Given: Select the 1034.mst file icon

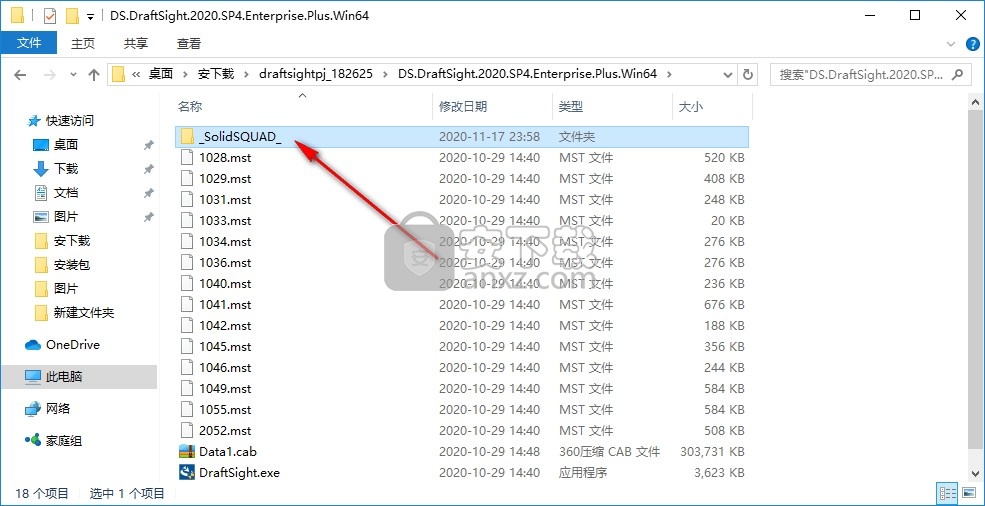Looking at the screenshot, I should [187, 241].
